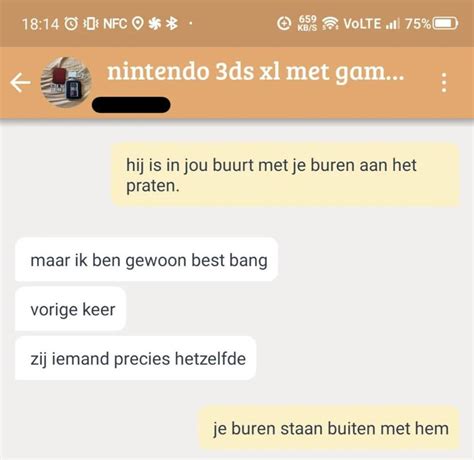
Task: Tap the NFC status indicator
Action: [x=115, y=24]
